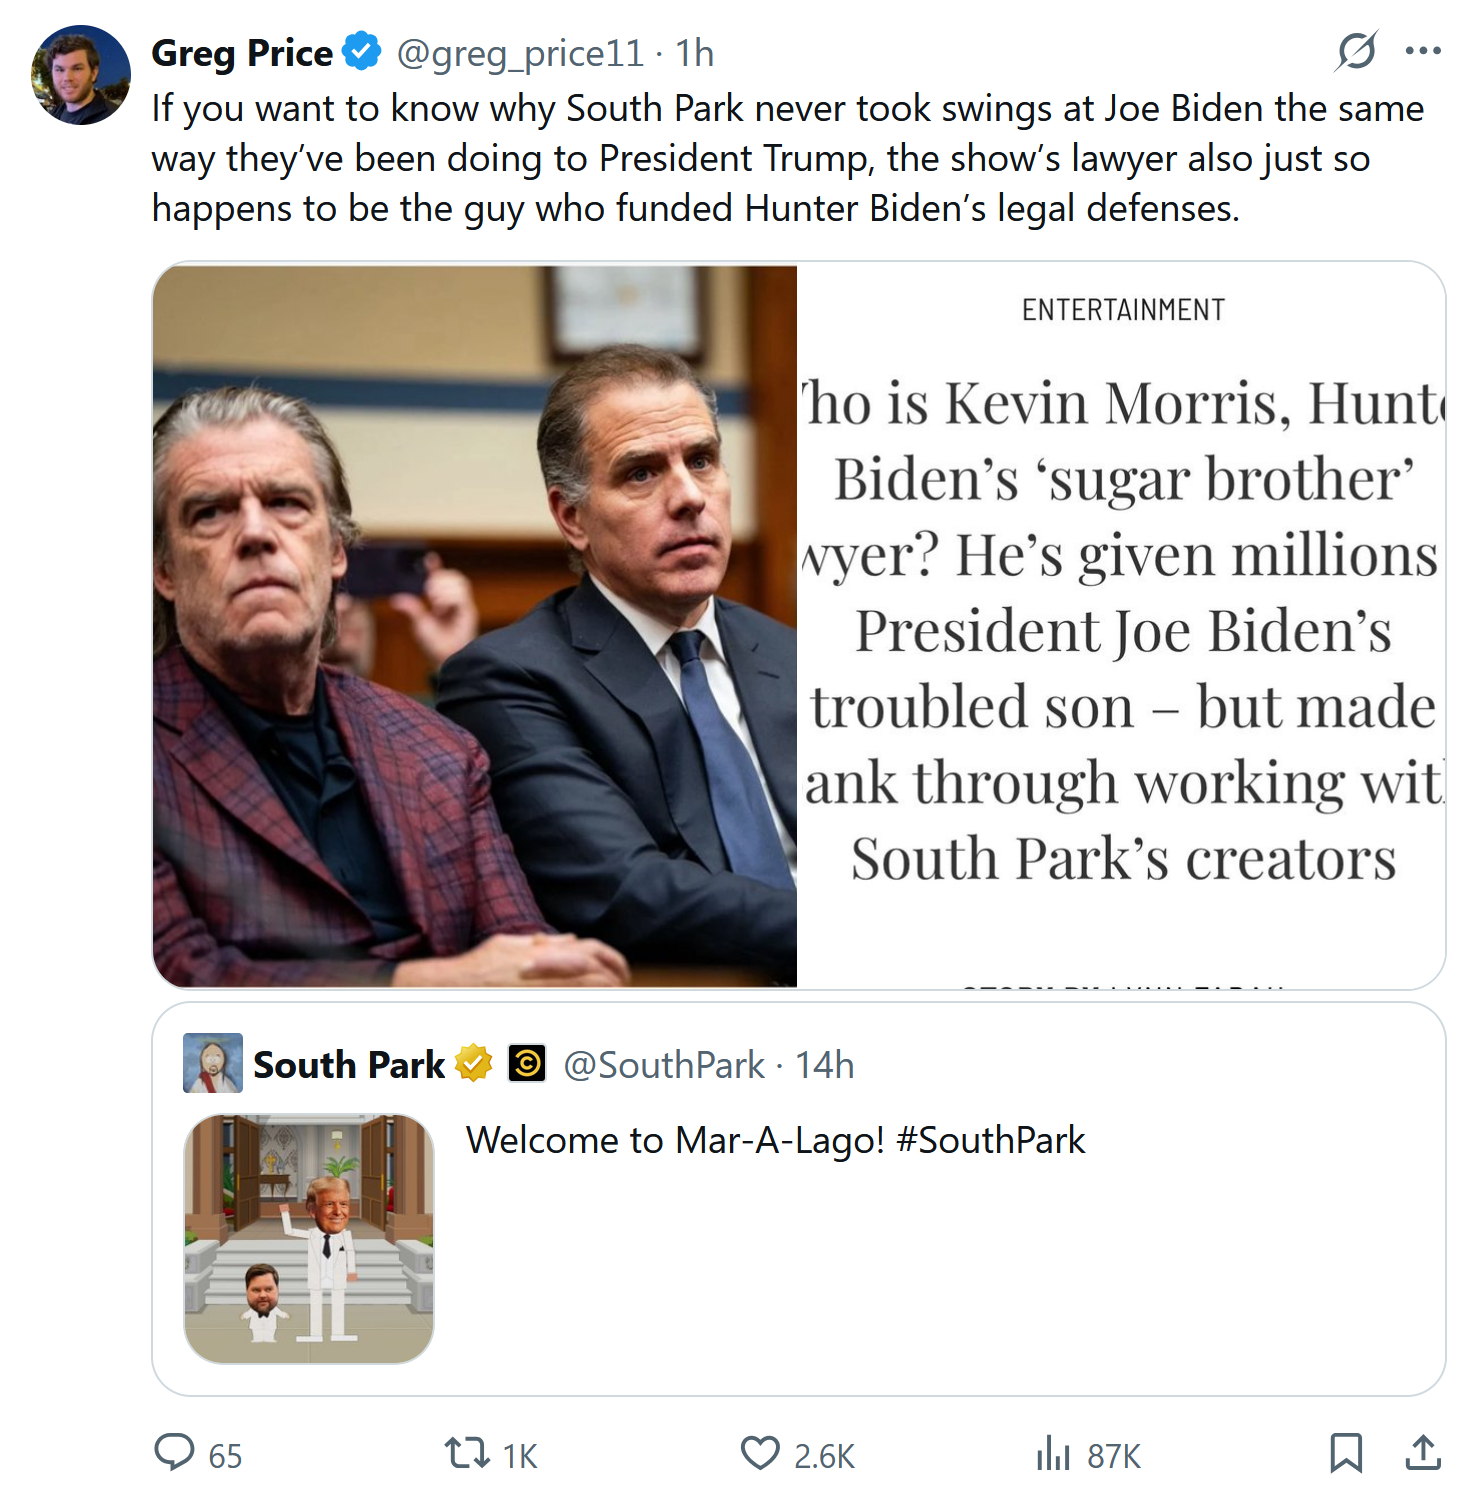Click the repost icon
Viewport: 1483px width, 1501px height.
(466, 1452)
